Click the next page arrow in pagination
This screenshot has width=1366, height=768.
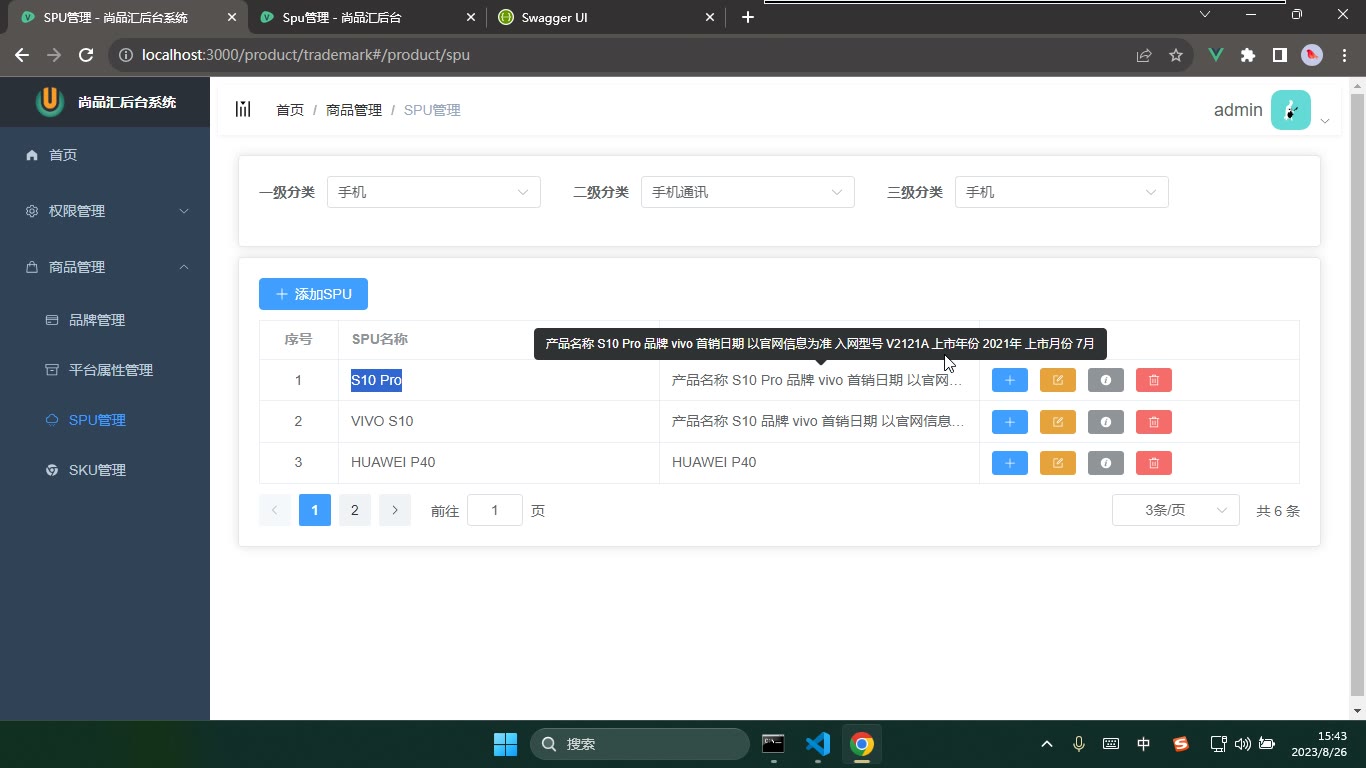coord(394,510)
